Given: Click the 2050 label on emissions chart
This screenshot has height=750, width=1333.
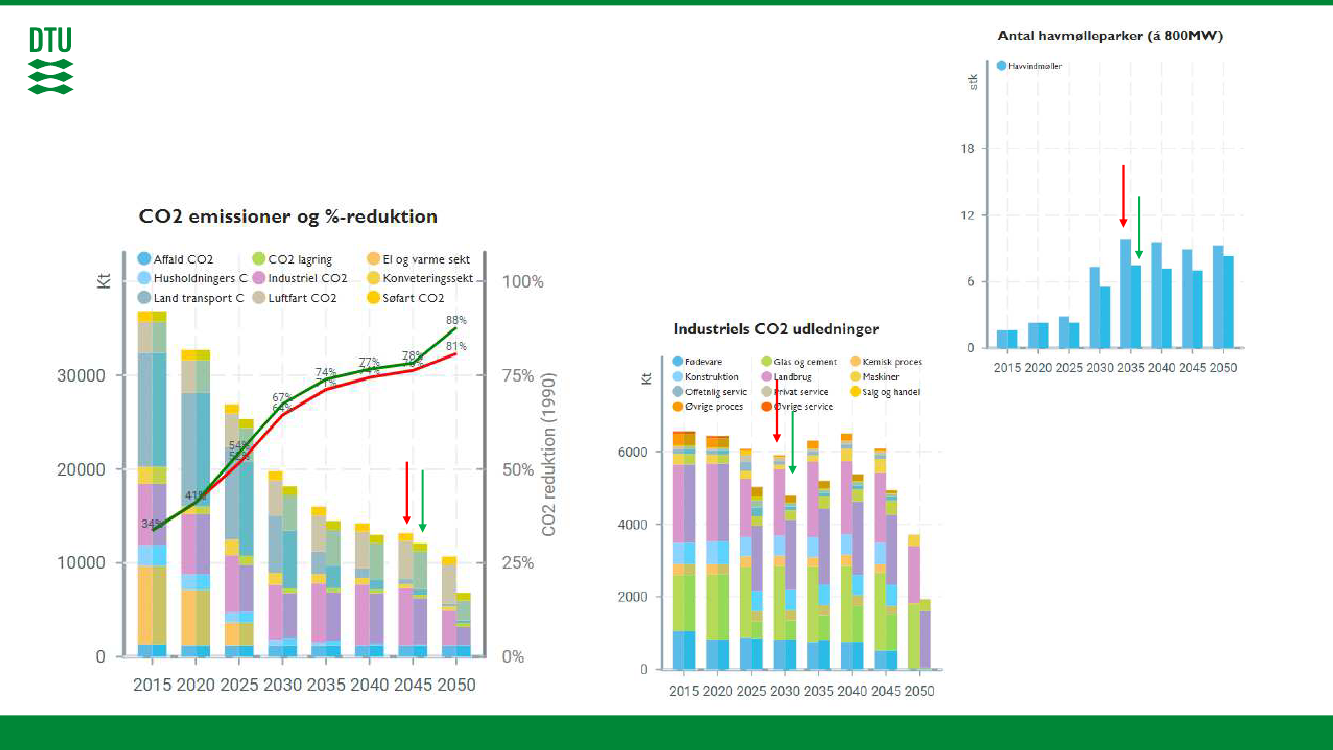Looking at the screenshot, I should (455, 686).
